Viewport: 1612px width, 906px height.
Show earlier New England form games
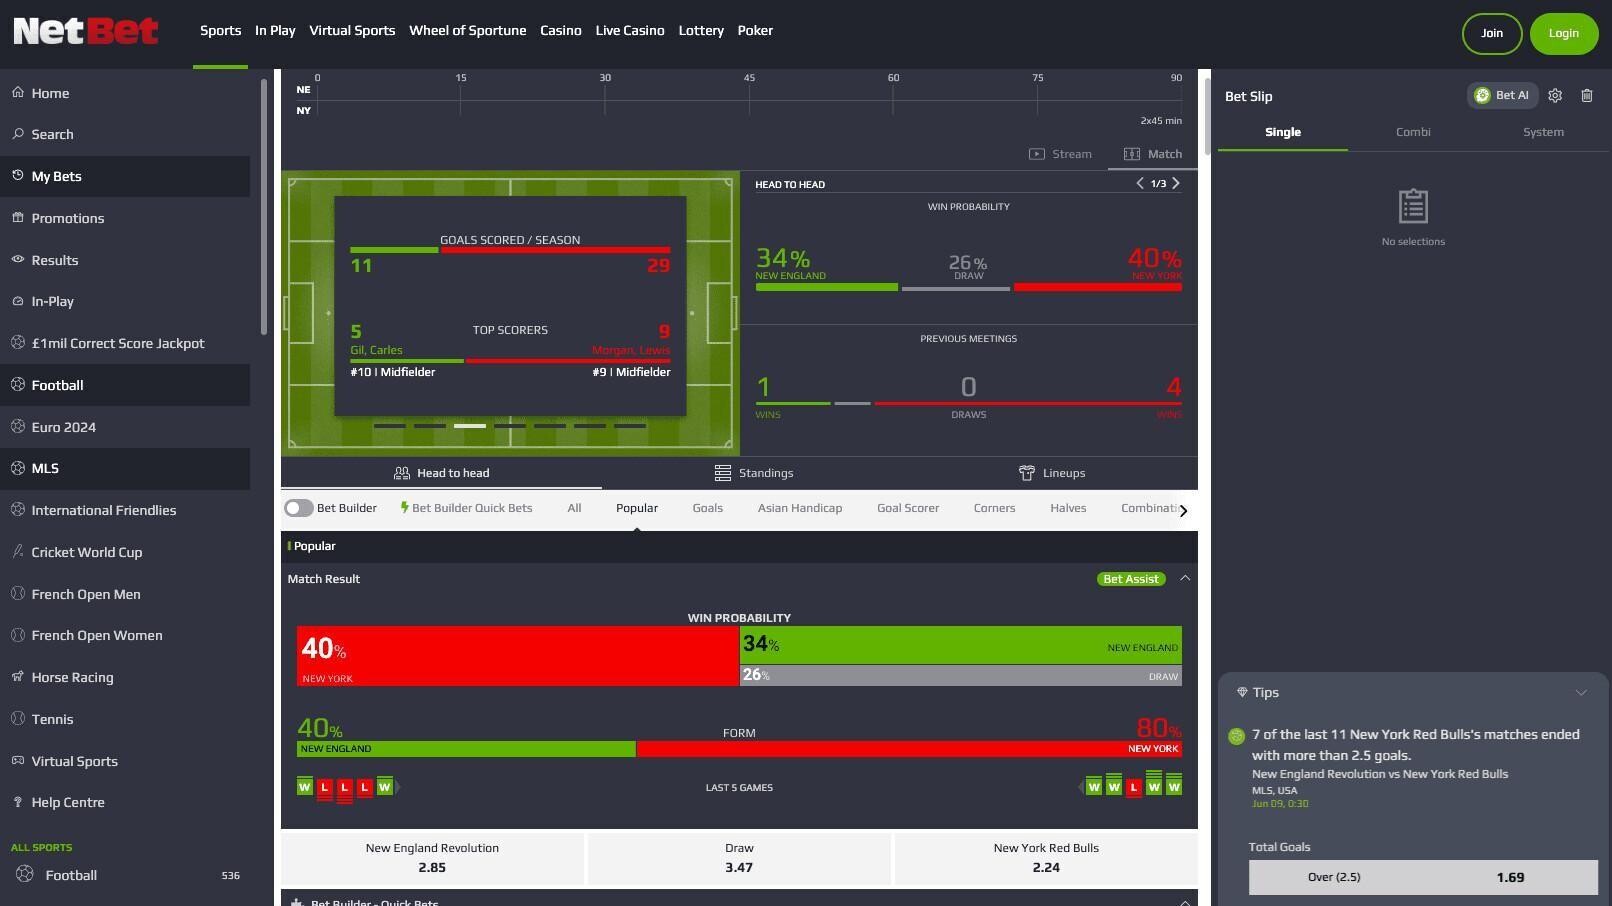point(398,788)
